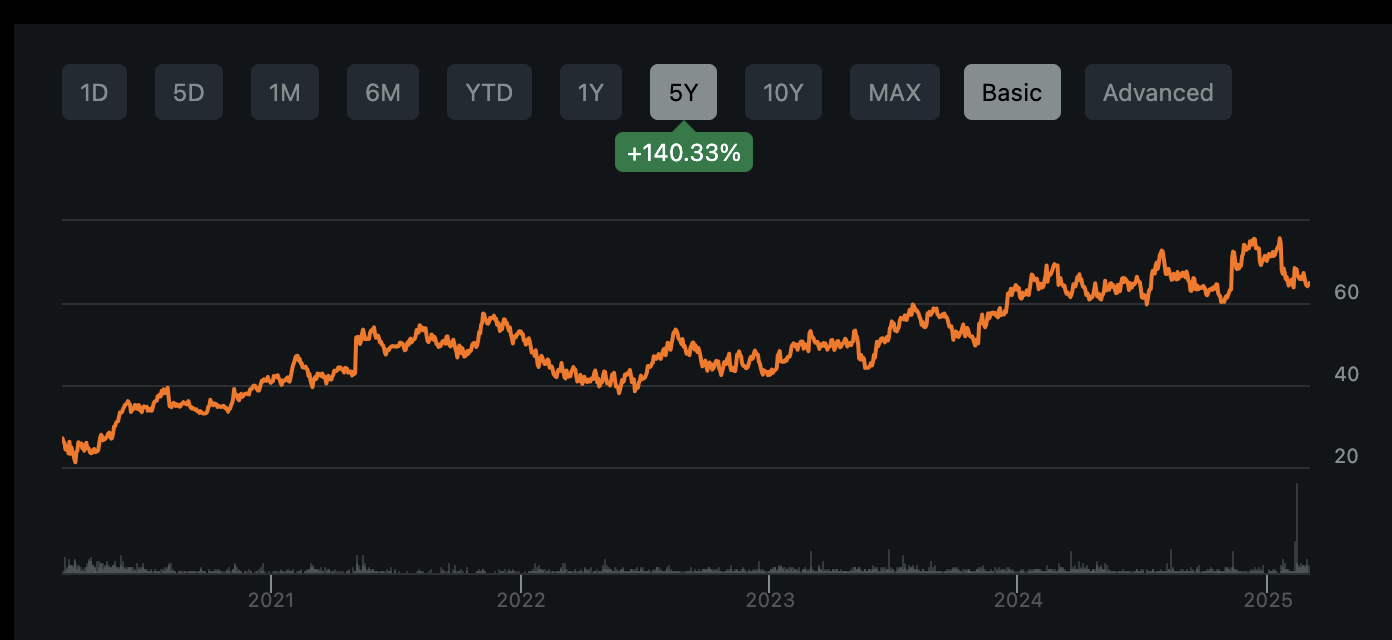Switch to the 10Y chart view

pos(783,91)
